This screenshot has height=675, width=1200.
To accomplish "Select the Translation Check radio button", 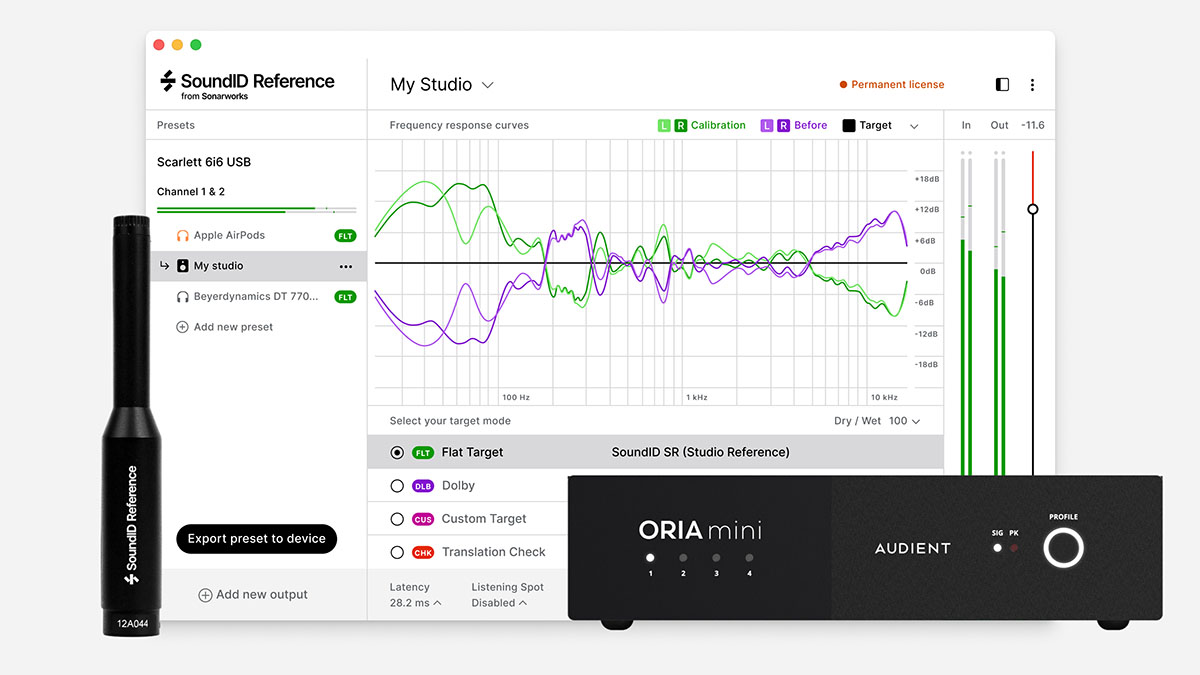I will [x=397, y=551].
